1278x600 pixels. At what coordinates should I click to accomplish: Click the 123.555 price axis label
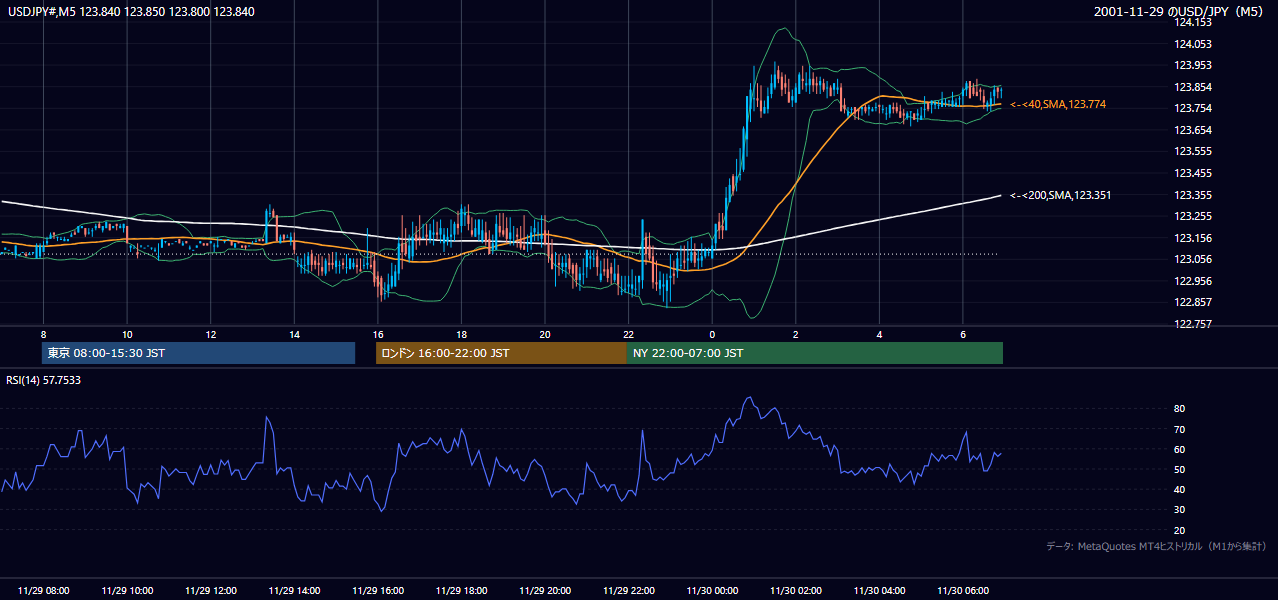tap(1193, 151)
